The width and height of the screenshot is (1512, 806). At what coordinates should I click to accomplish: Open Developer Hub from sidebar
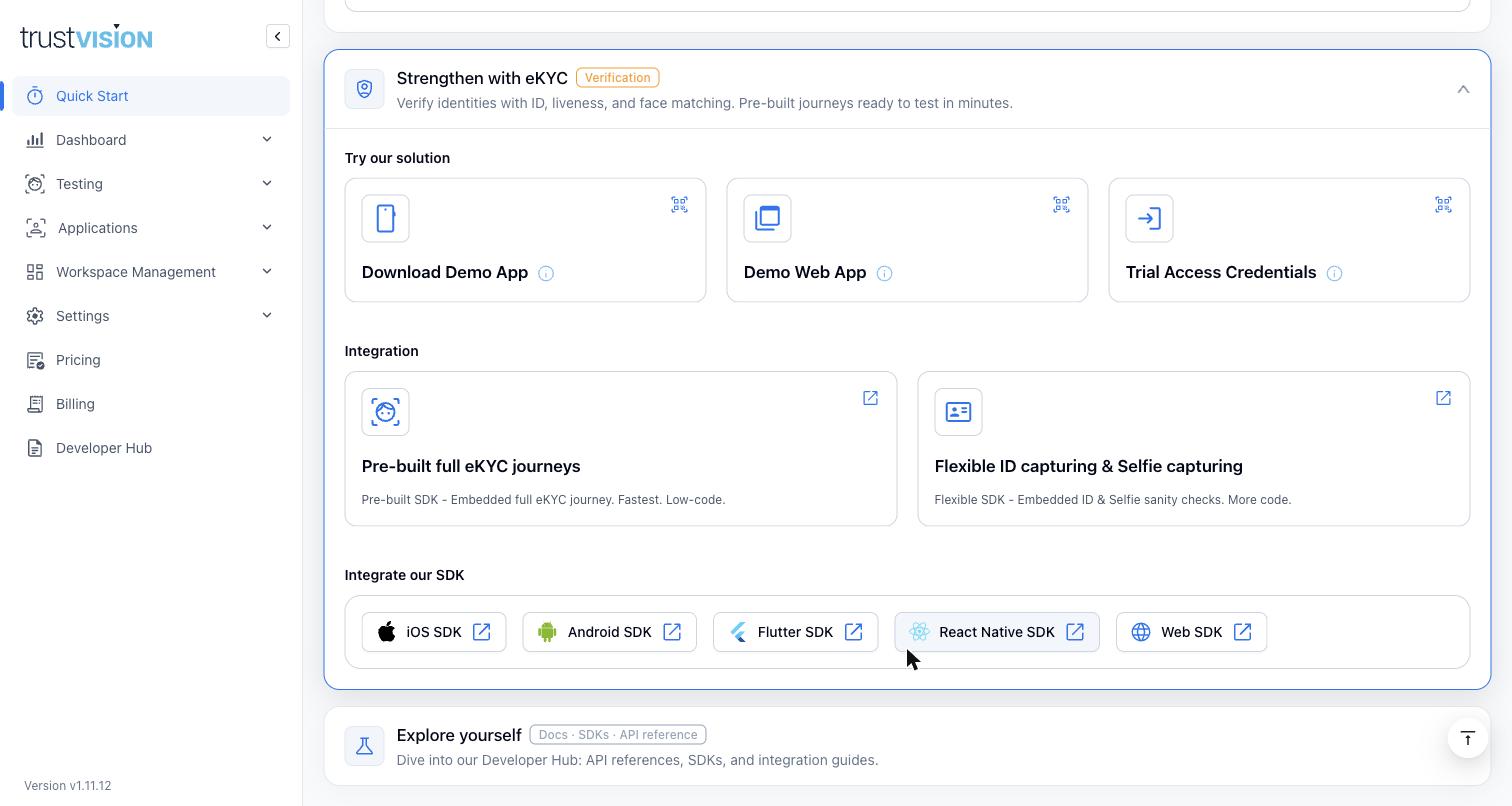point(151,448)
